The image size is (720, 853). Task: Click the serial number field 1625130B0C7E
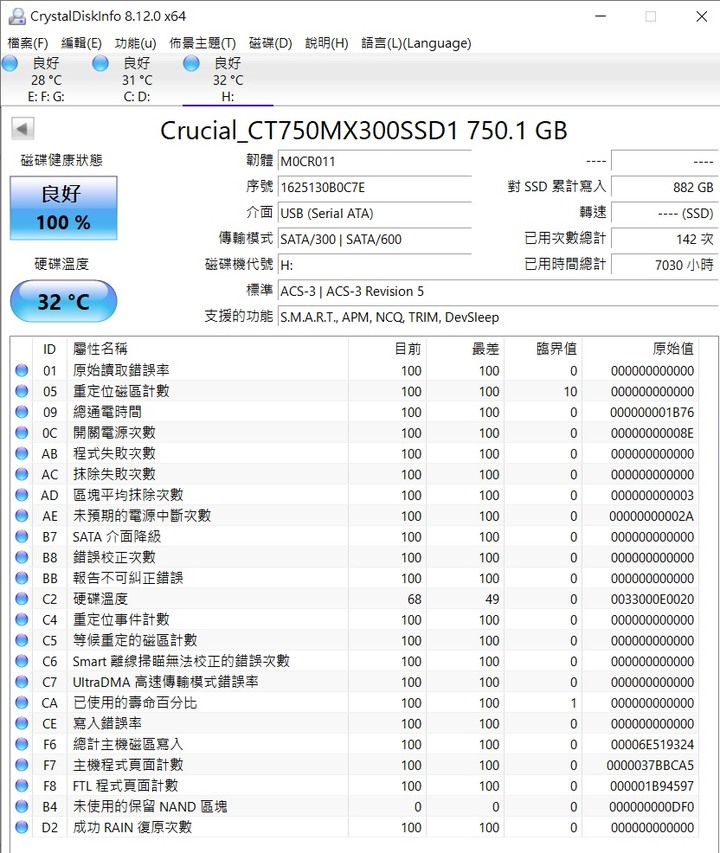(x=375, y=188)
